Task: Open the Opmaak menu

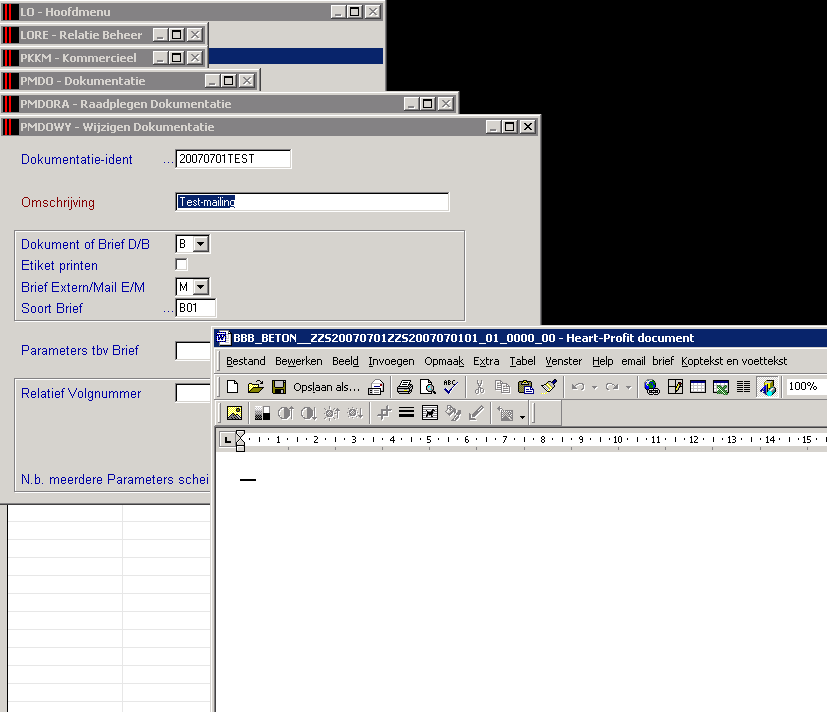Action: pyautogui.click(x=444, y=361)
